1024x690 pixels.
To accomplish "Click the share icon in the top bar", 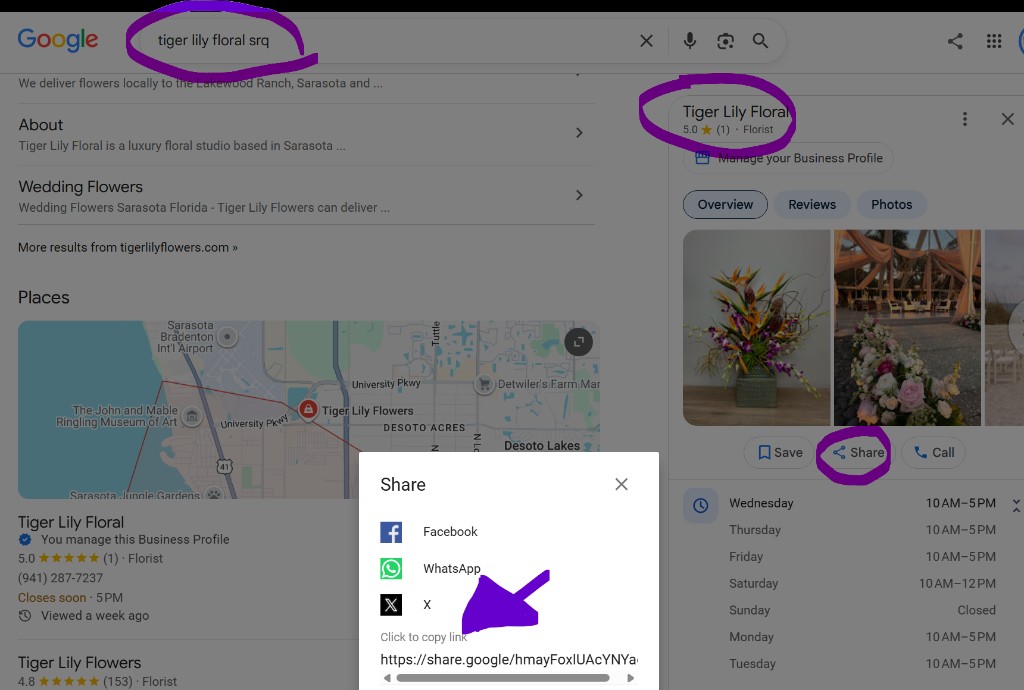I will pyautogui.click(x=955, y=41).
